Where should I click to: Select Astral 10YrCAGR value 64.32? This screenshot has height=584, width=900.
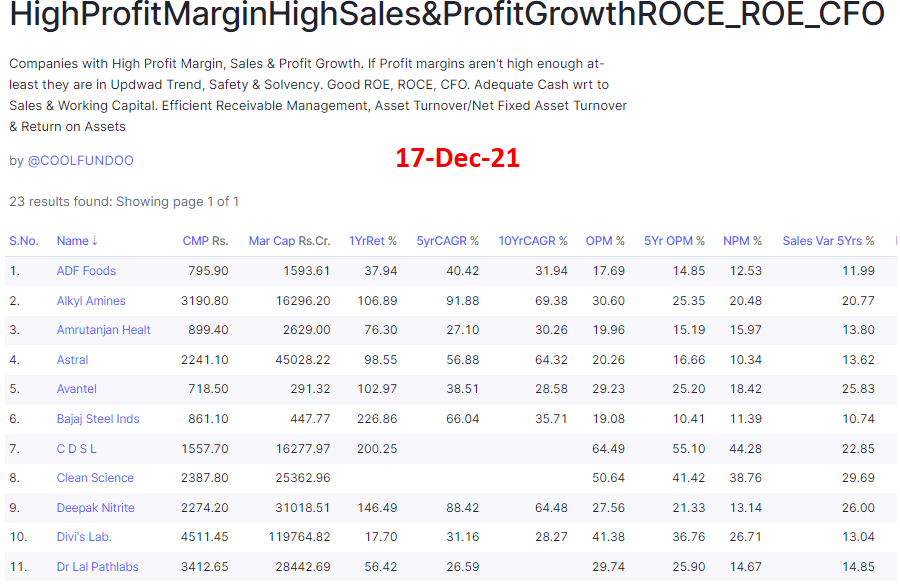click(552, 359)
